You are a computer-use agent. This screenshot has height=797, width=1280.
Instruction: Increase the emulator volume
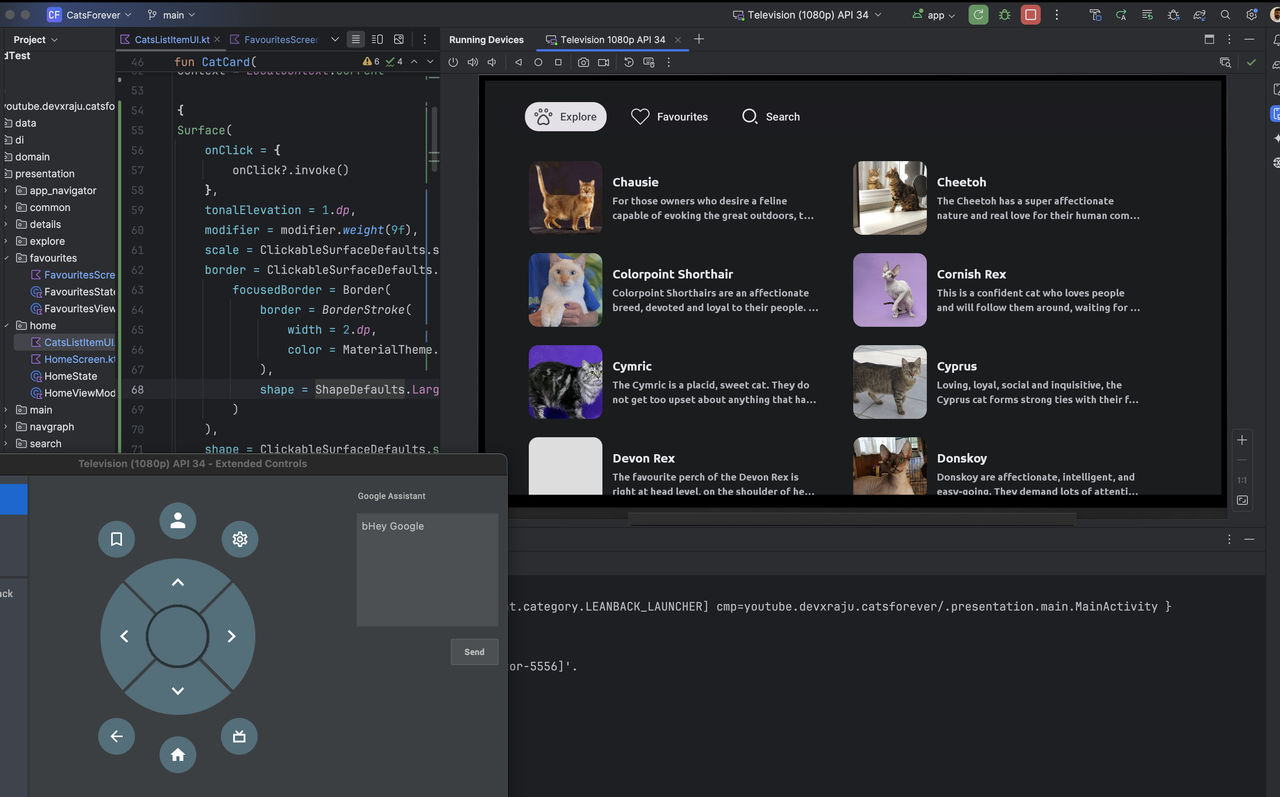click(472, 61)
